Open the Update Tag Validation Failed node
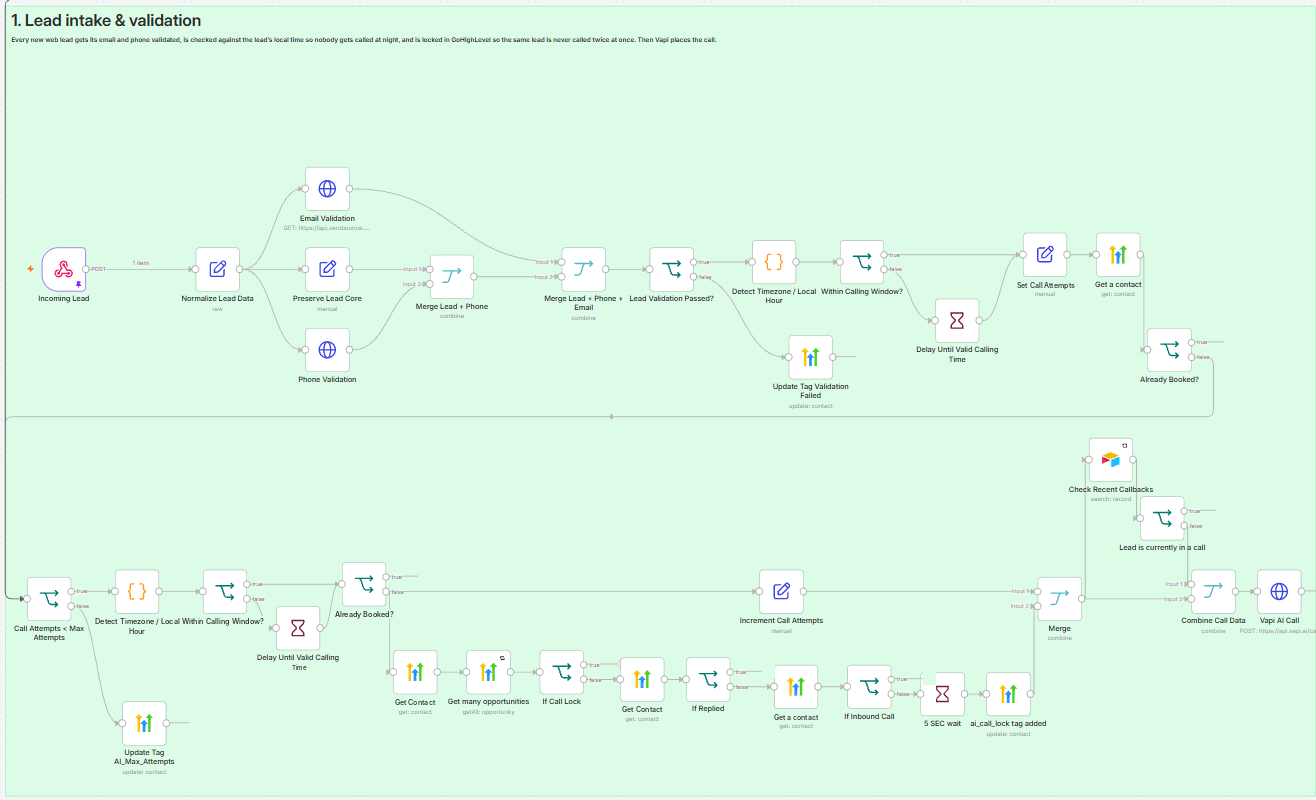Viewport: 1316px width, 800px height. click(811, 357)
